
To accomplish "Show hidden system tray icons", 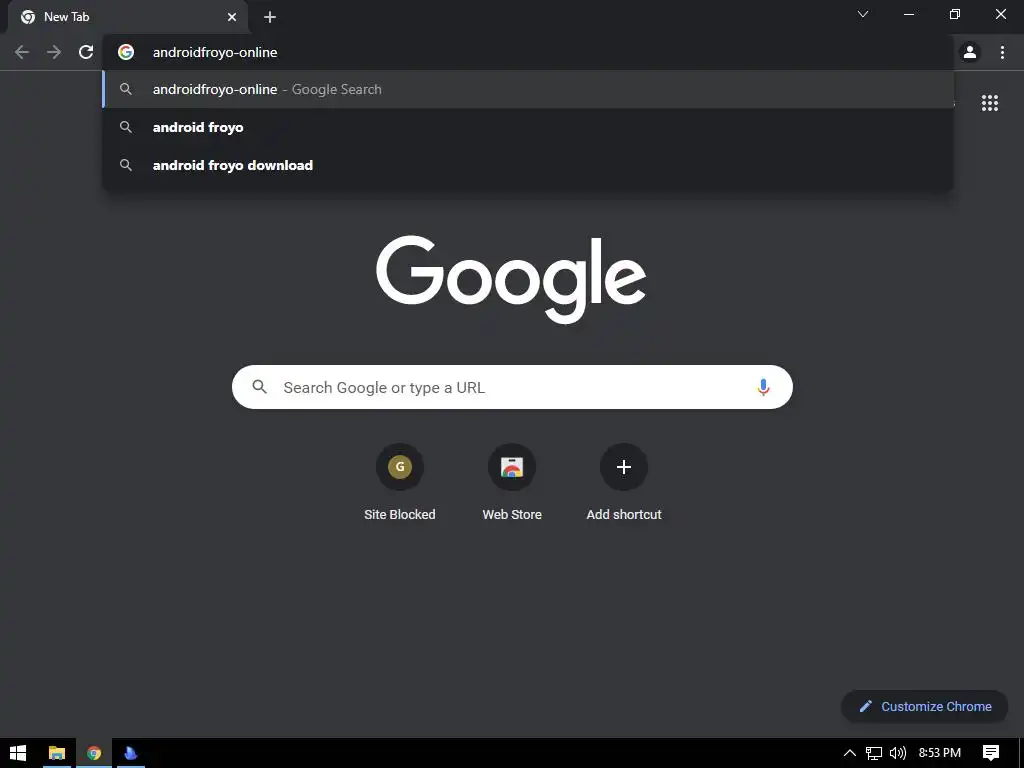I will pos(850,753).
